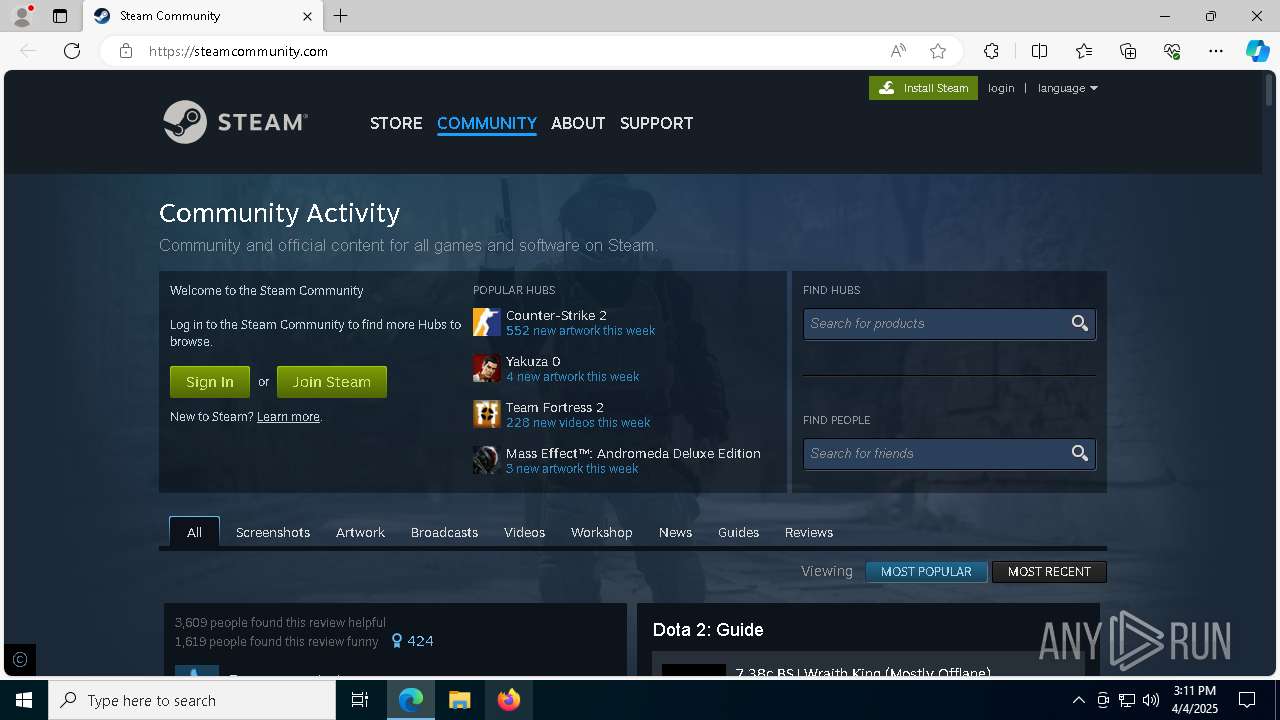Click the award icon next to 424
Image resolution: width=1280 pixels, height=720 pixels.
click(x=396, y=641)
